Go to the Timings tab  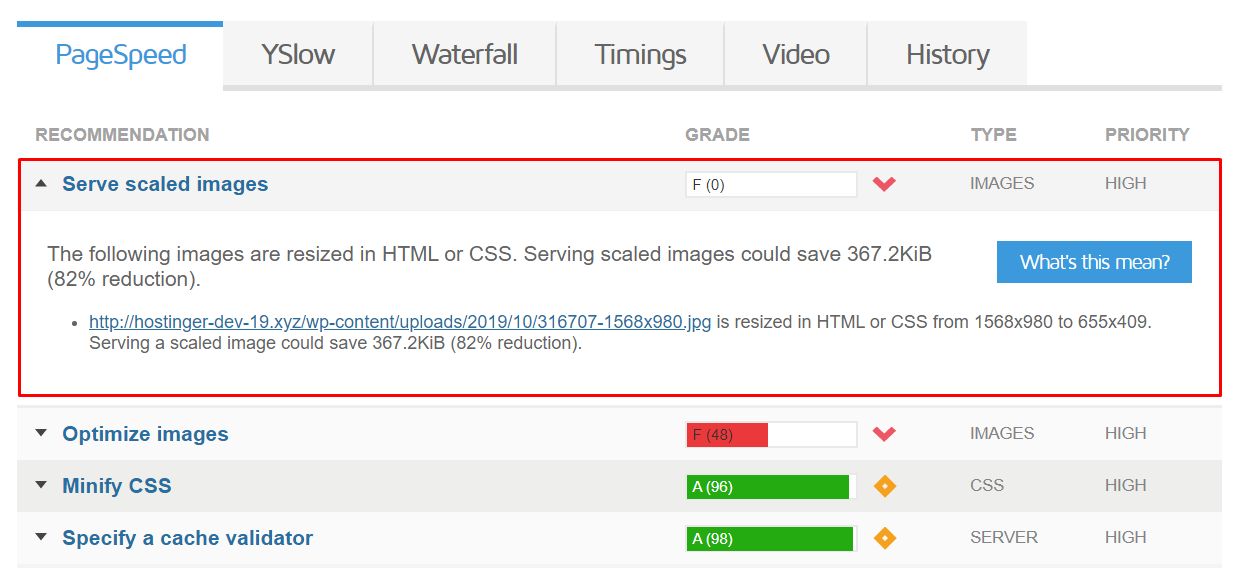640,54
